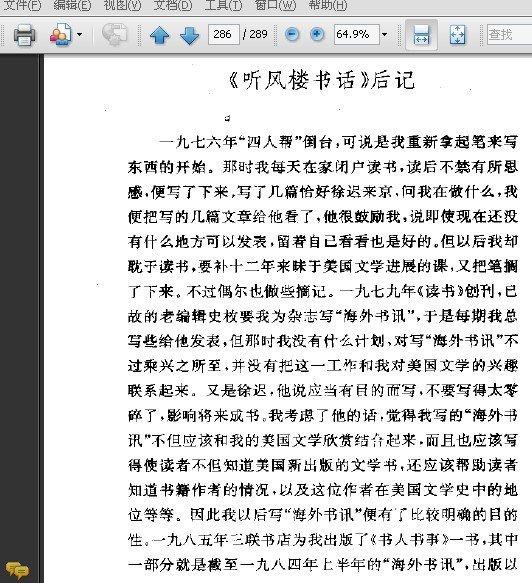Expand the collaborate icon dropdown arrow
This screenshot has width=532, height=583.
tap(79, 35)
